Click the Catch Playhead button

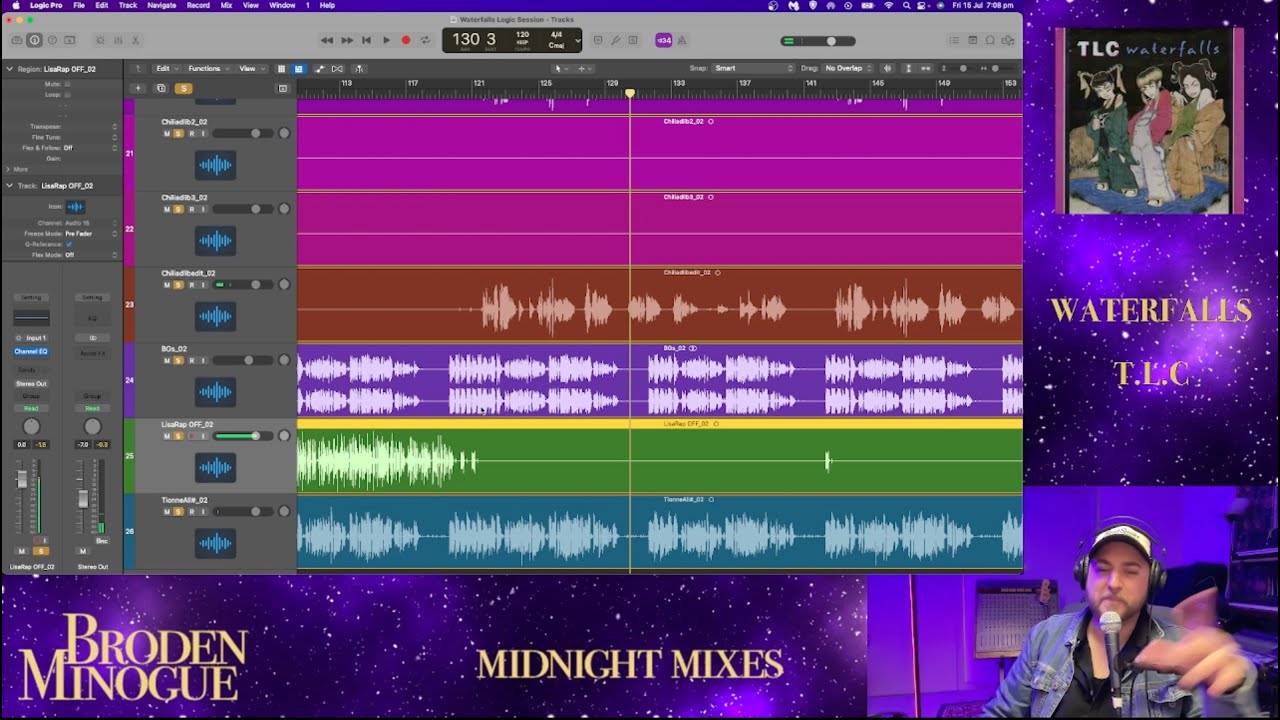(359, 68)
